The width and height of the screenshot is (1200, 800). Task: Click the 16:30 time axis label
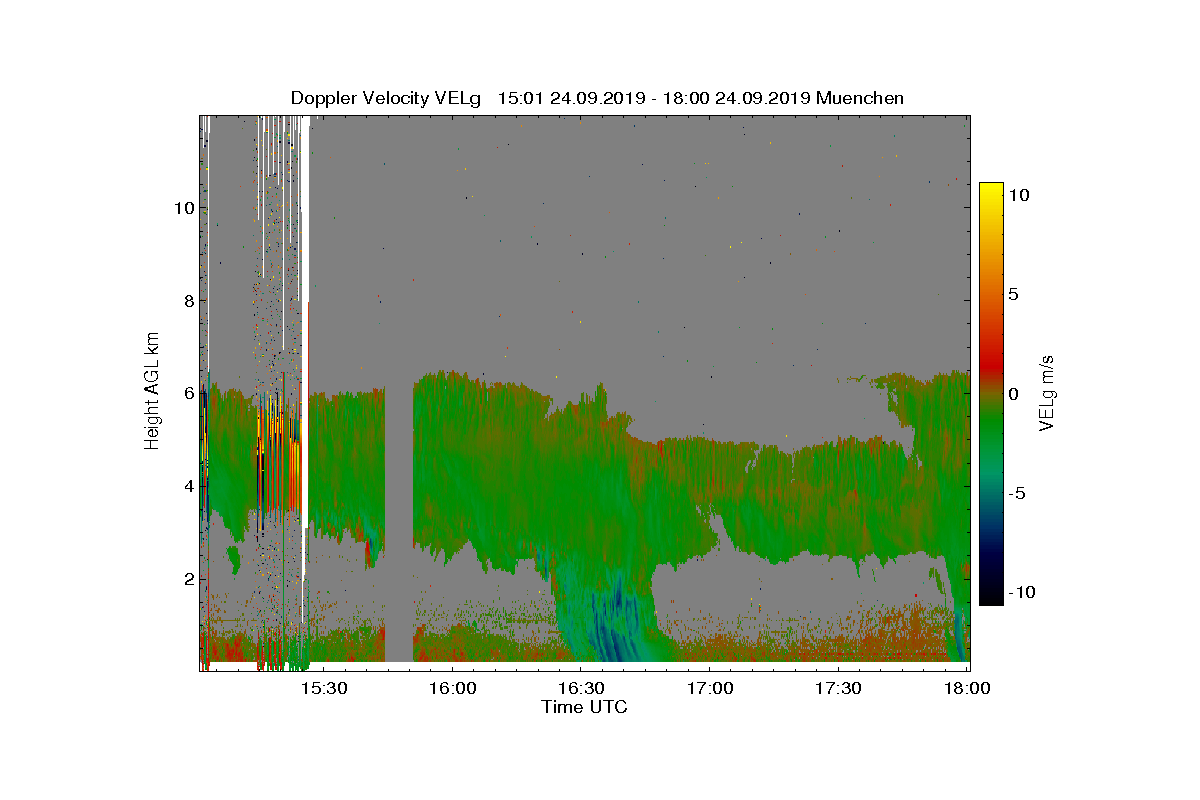[581, 689]
